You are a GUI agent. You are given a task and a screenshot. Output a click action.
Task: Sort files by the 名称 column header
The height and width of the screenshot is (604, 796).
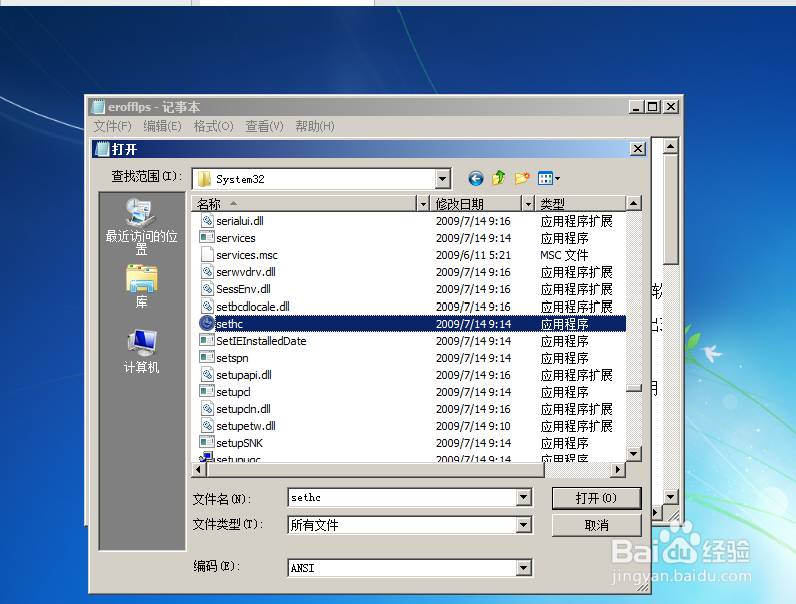tap(304, 204)
